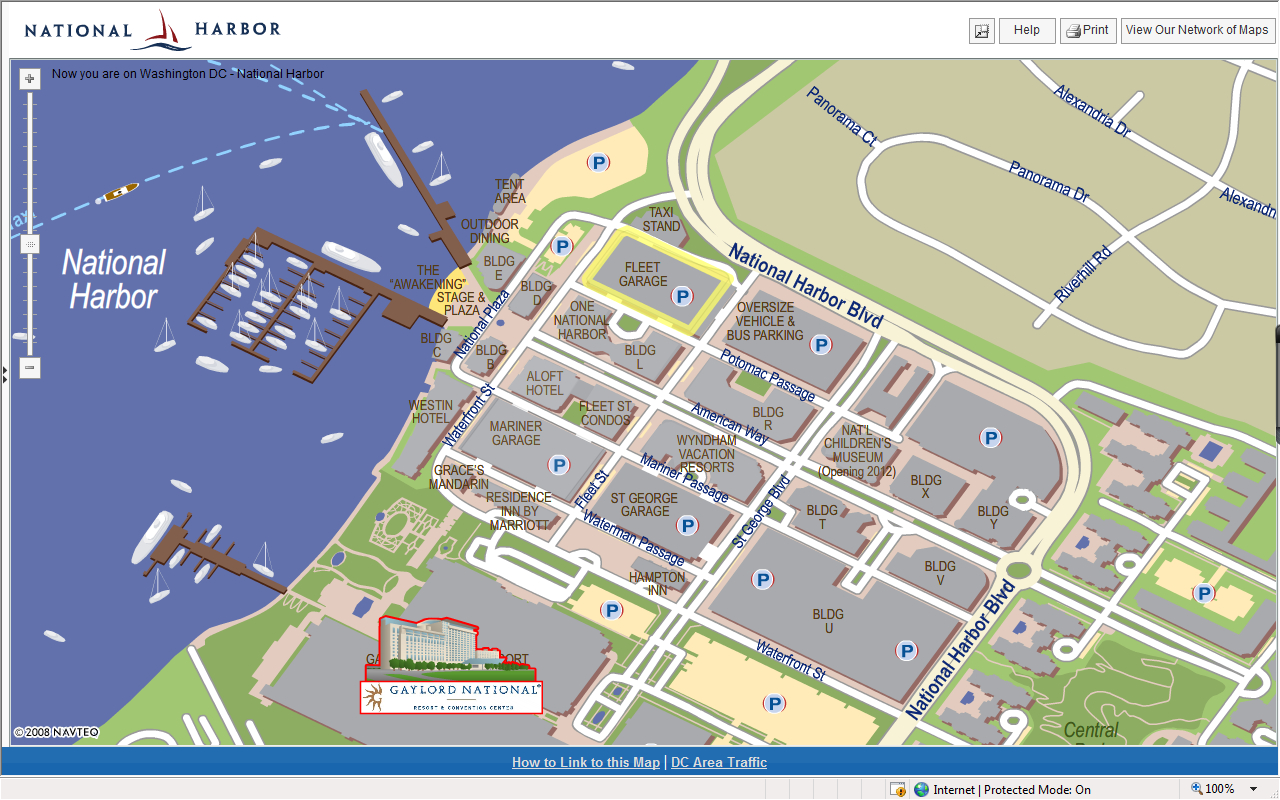Click the Gaylord National resort logo

451,696
